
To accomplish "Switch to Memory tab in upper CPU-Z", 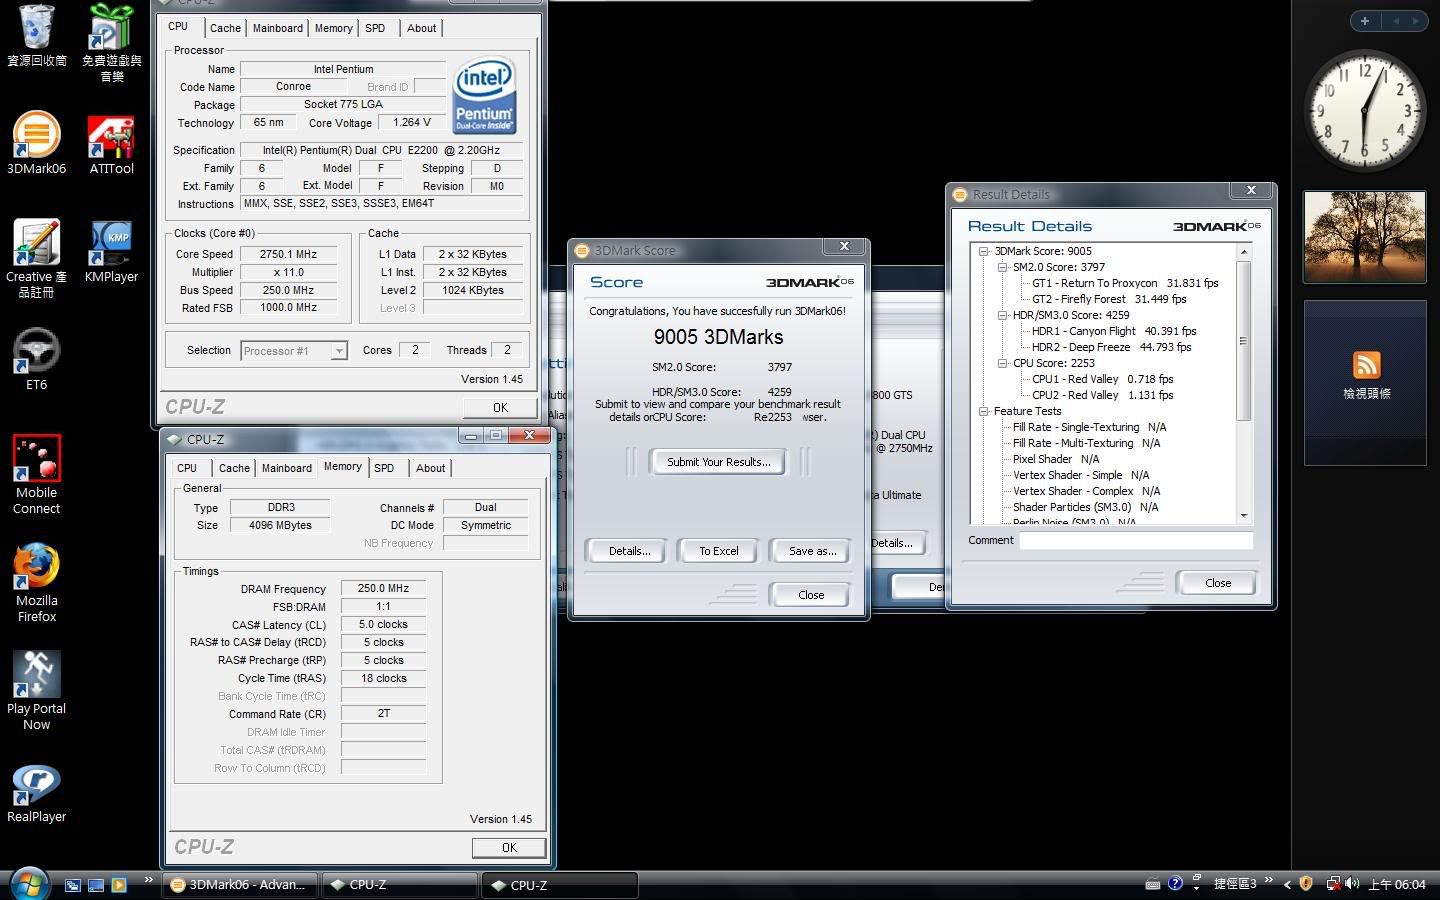I will click(334, 28).
